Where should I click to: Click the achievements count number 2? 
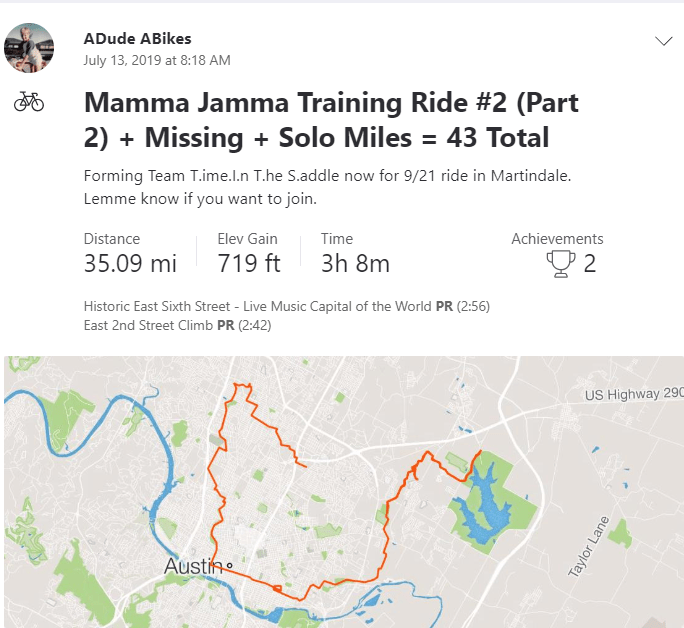[x=590, y=264]
